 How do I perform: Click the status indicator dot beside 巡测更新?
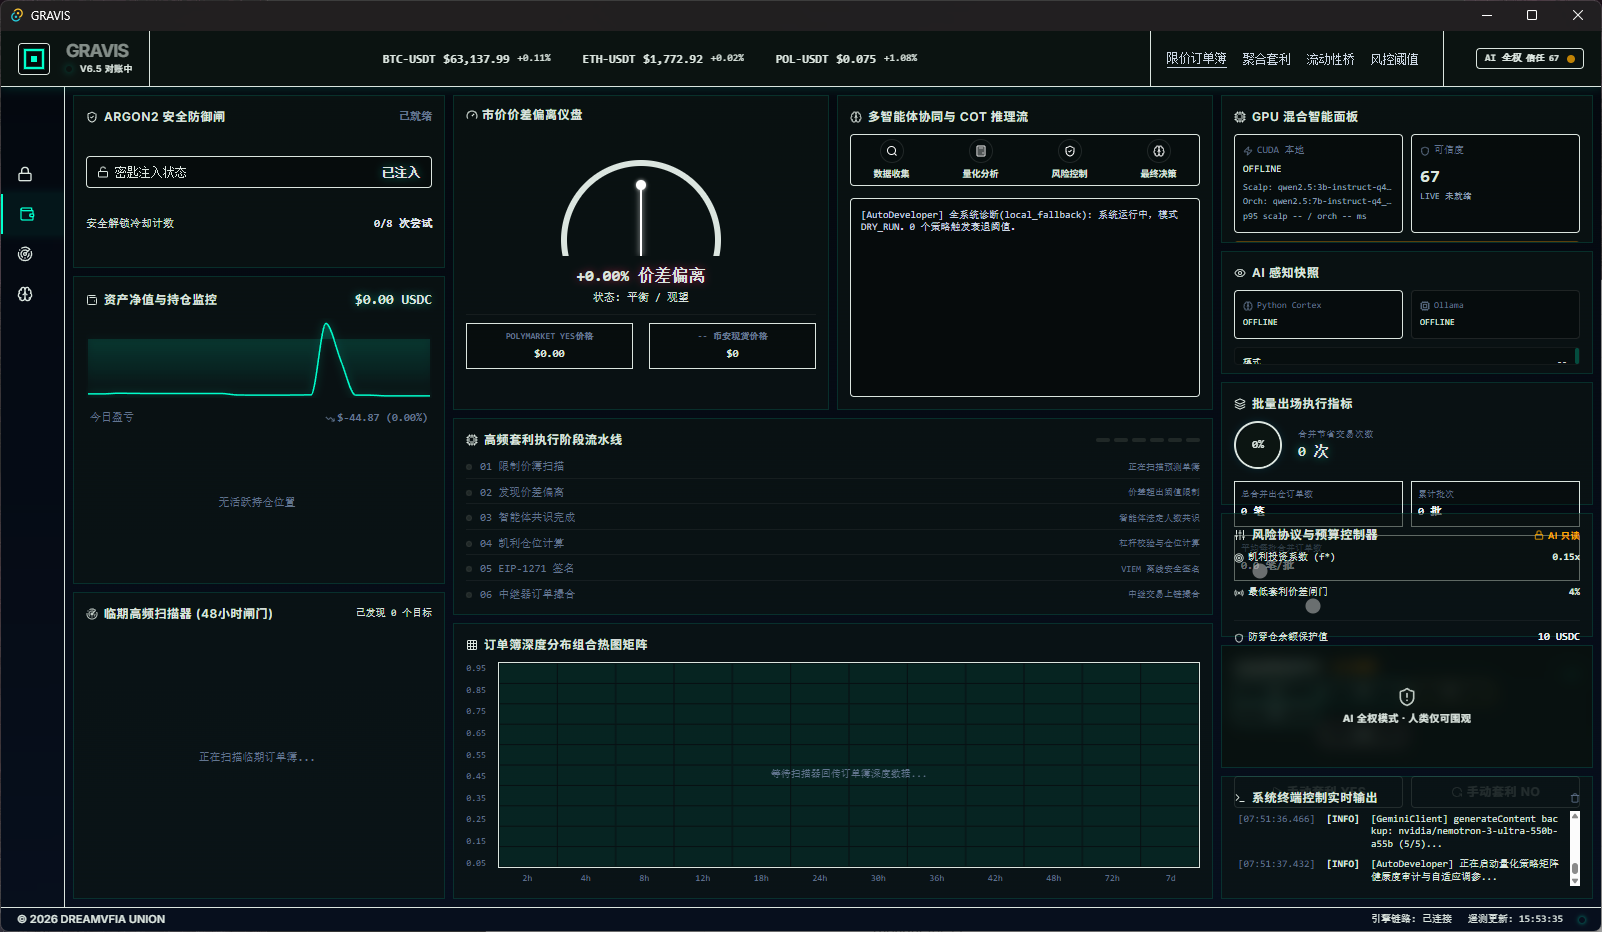[x=1582, y=919]
